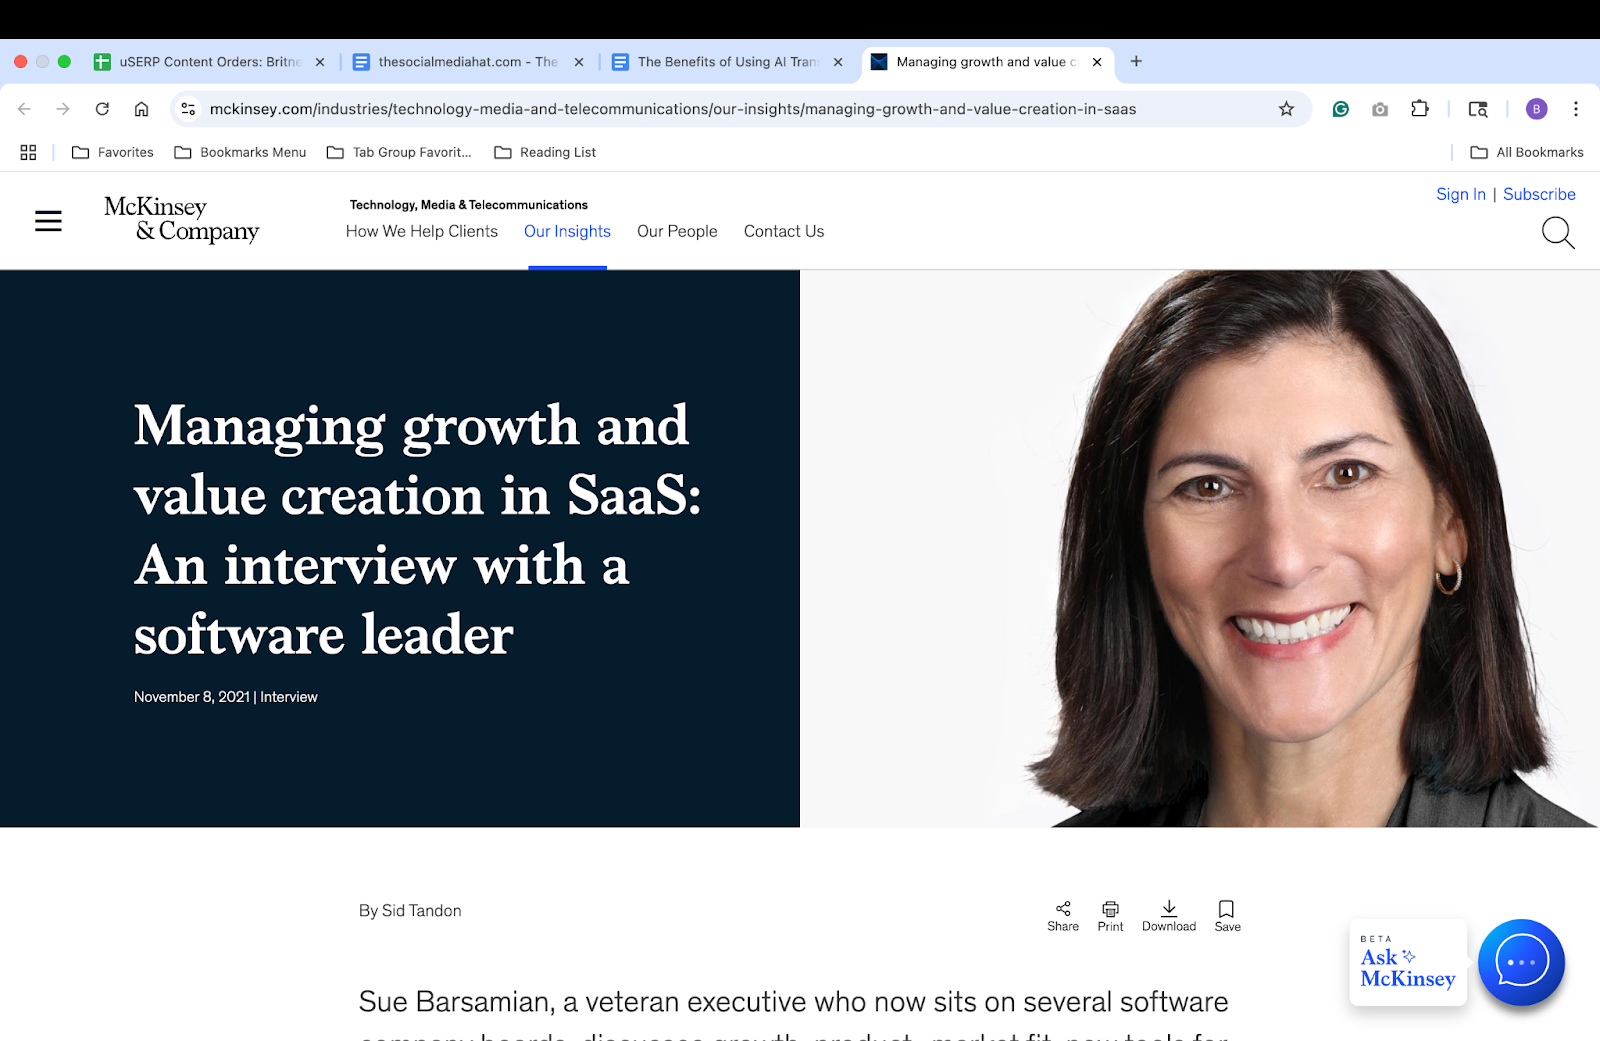Click the November 8, 2021 date text
Image resolution: width=1600 pixels, height=1041 pixels.
tap(192, 697)
